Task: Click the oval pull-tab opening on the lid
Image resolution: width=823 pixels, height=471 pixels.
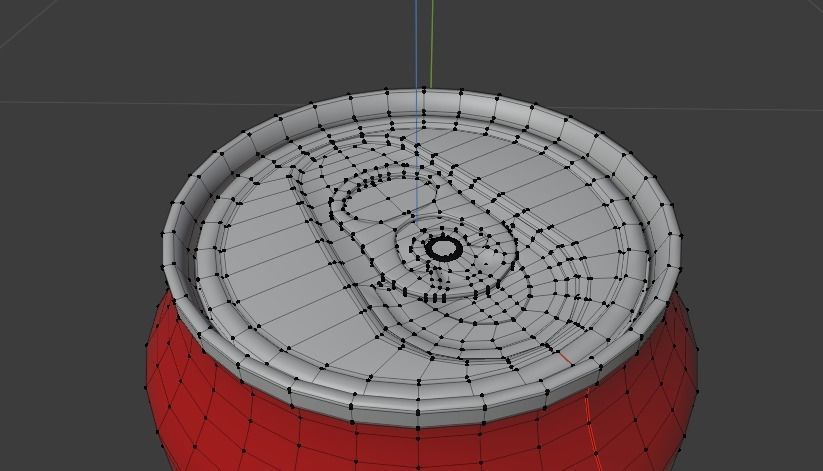Action: pyautogui.click(x=391, y=200)
